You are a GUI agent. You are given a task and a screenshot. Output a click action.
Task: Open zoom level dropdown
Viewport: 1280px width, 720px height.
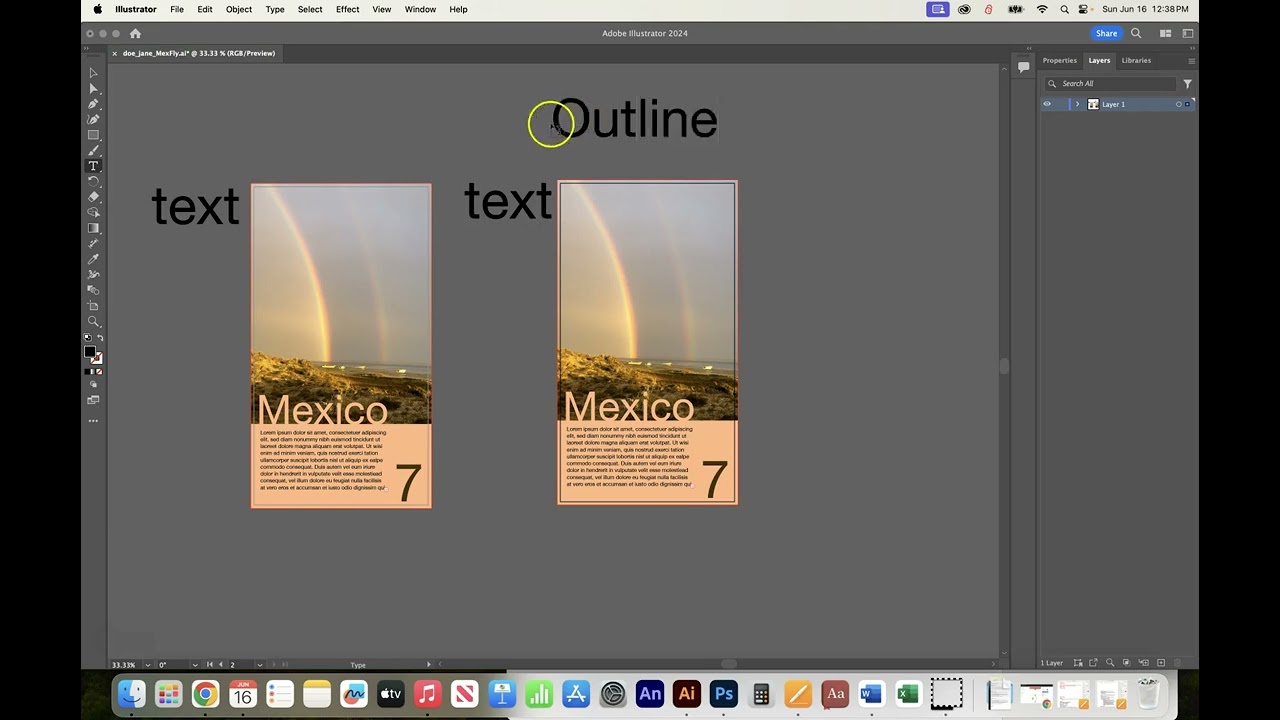click(x=148, y=664)
